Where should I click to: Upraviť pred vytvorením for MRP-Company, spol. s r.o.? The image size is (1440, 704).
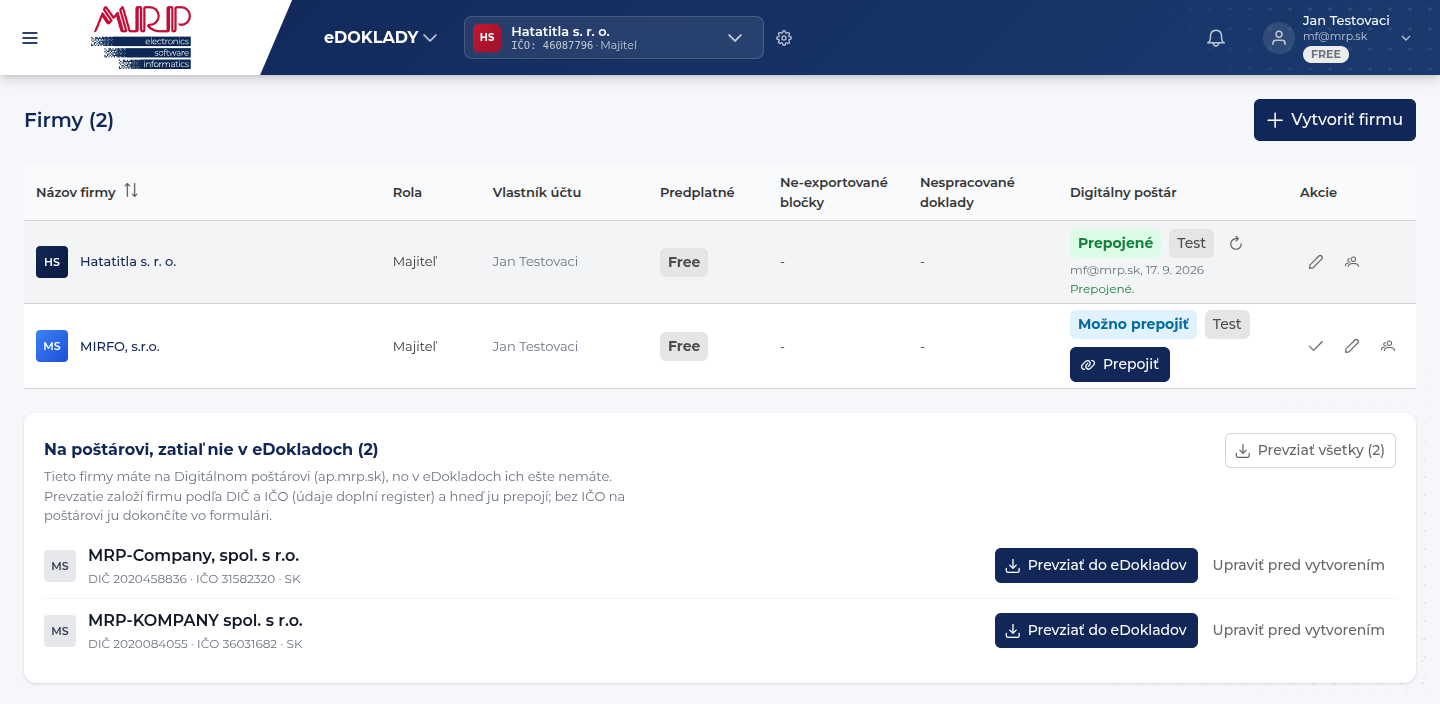[1298, 565]
